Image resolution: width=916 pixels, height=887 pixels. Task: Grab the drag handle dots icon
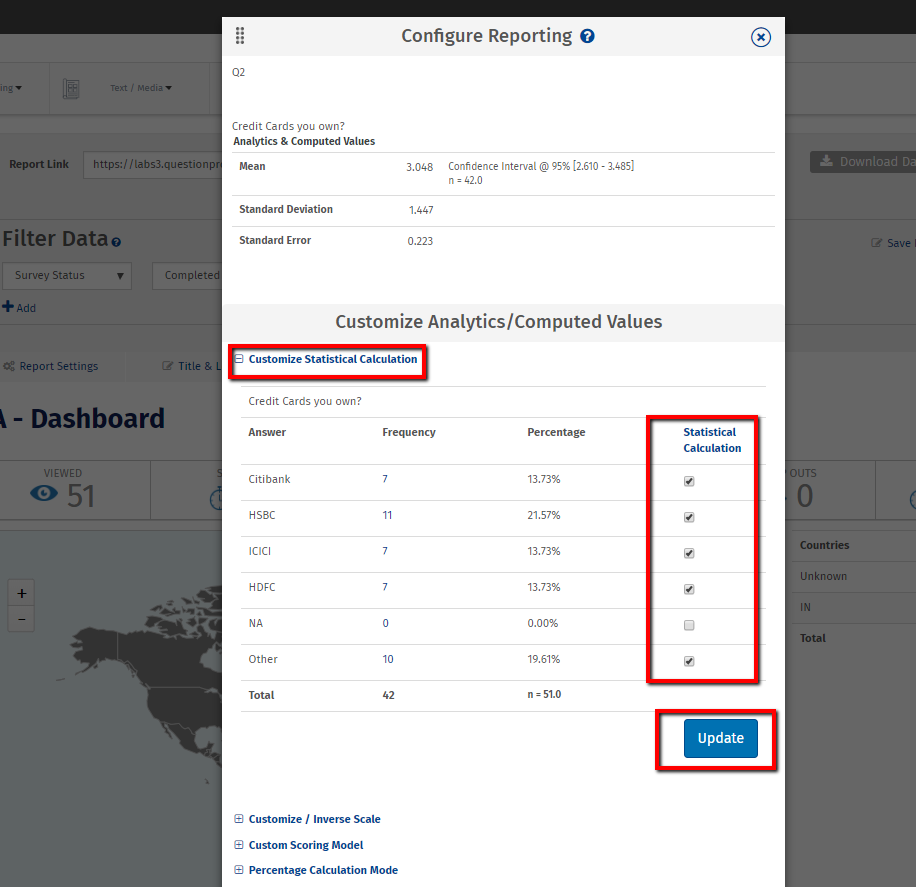[x=240, y=36]
